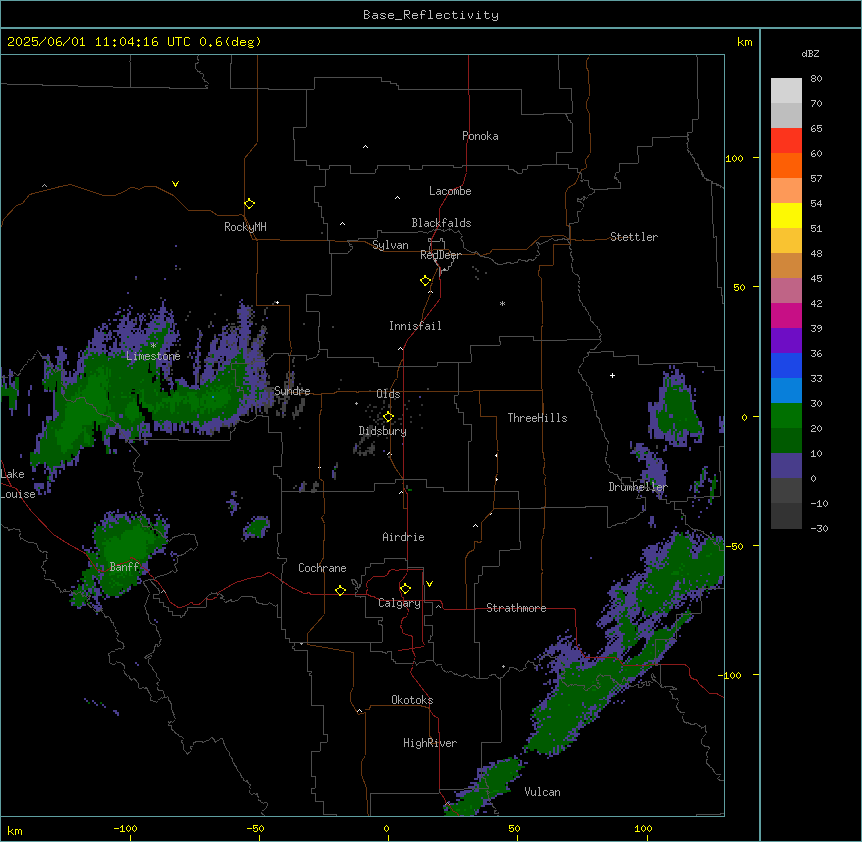Screen dimensions: 862x842
Task: Click the Blackfalds city label
Action: (441, 223)
